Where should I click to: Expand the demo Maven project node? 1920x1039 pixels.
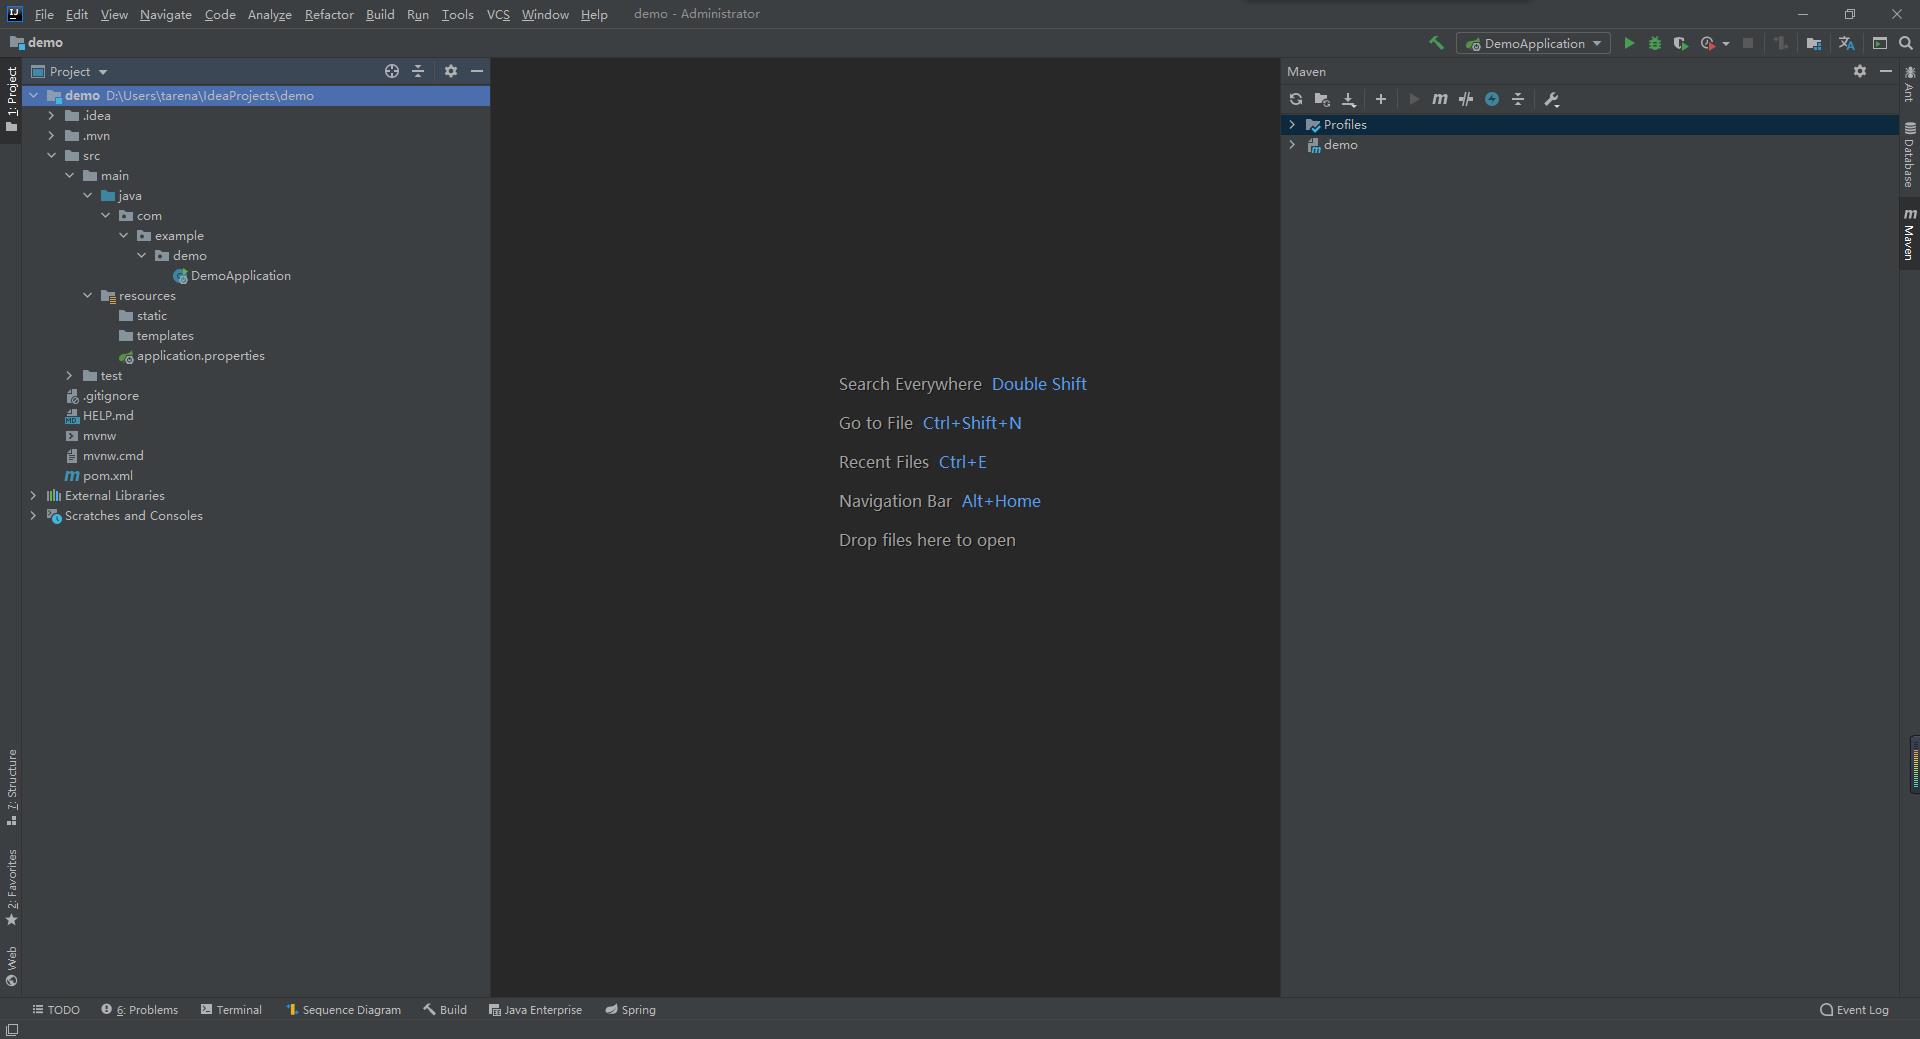coord(1292,145)
